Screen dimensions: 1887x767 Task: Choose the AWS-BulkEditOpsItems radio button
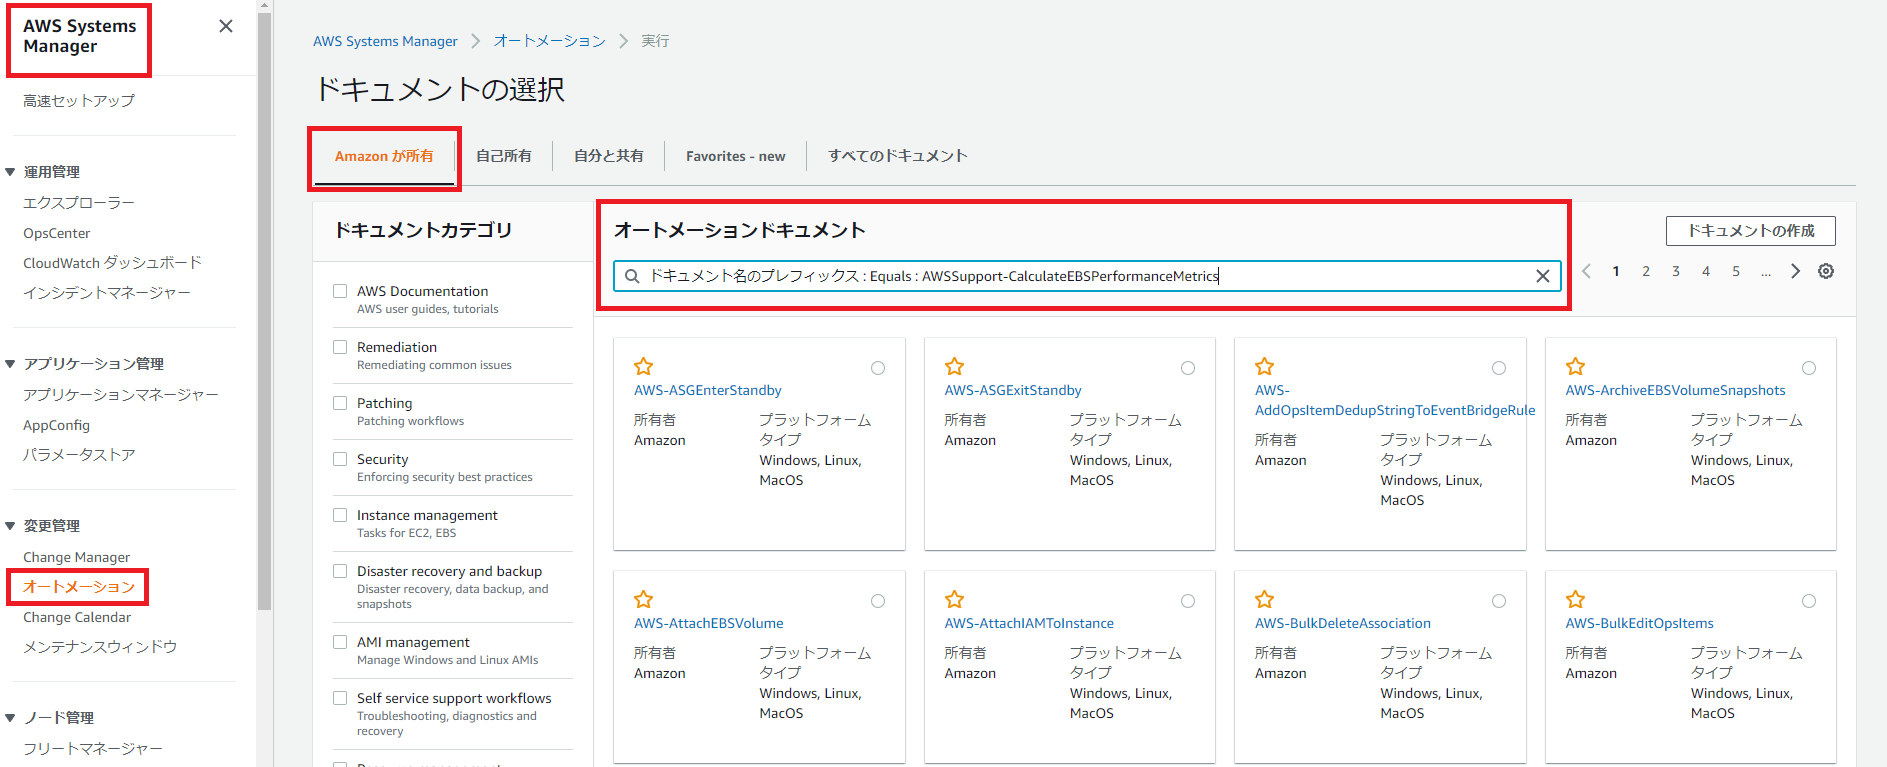(1809, 601)
